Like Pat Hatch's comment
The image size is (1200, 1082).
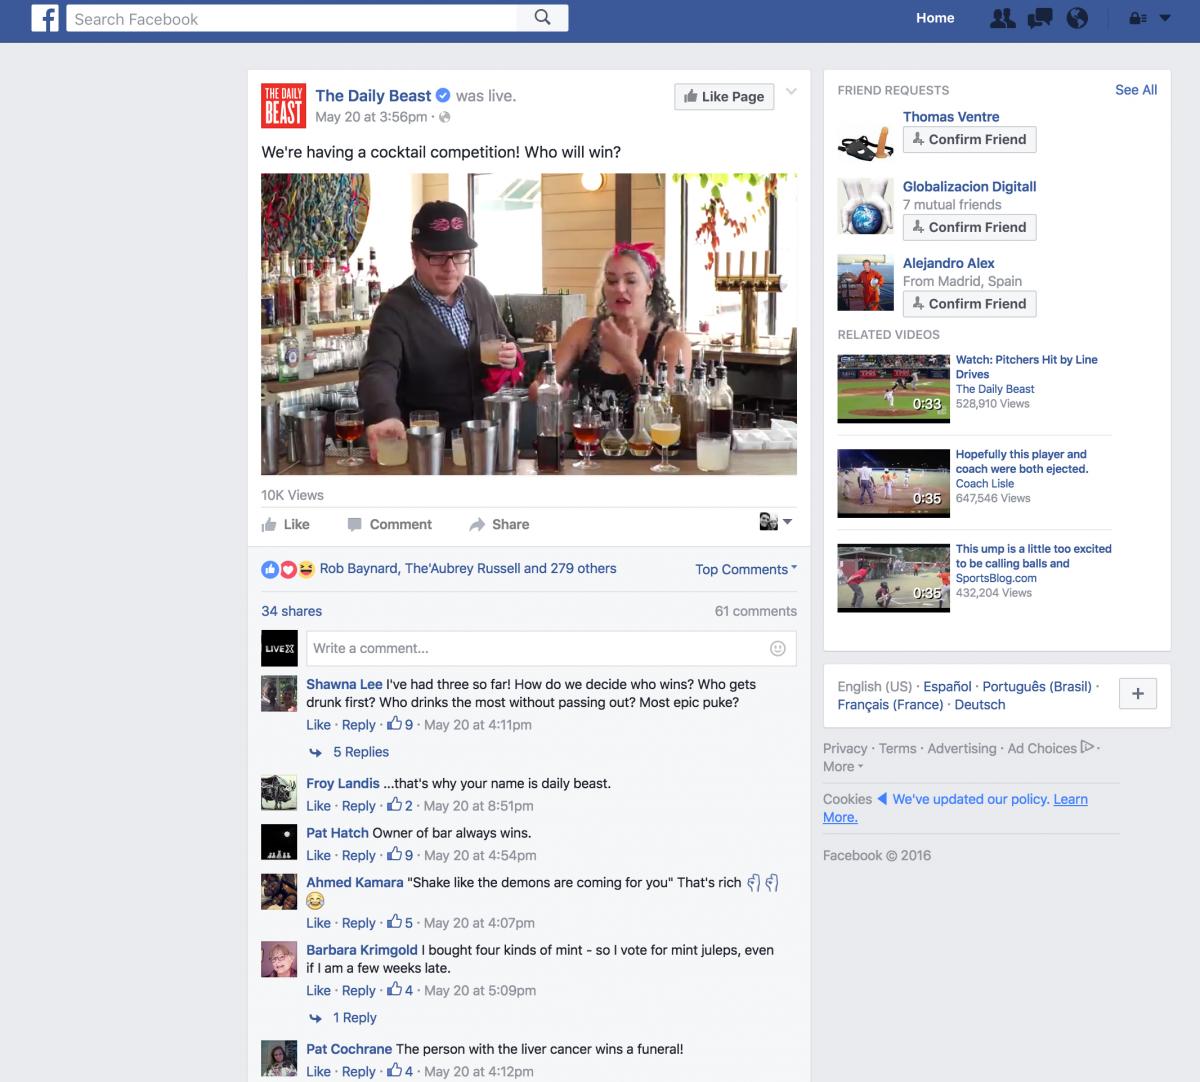tap(318, 855)
